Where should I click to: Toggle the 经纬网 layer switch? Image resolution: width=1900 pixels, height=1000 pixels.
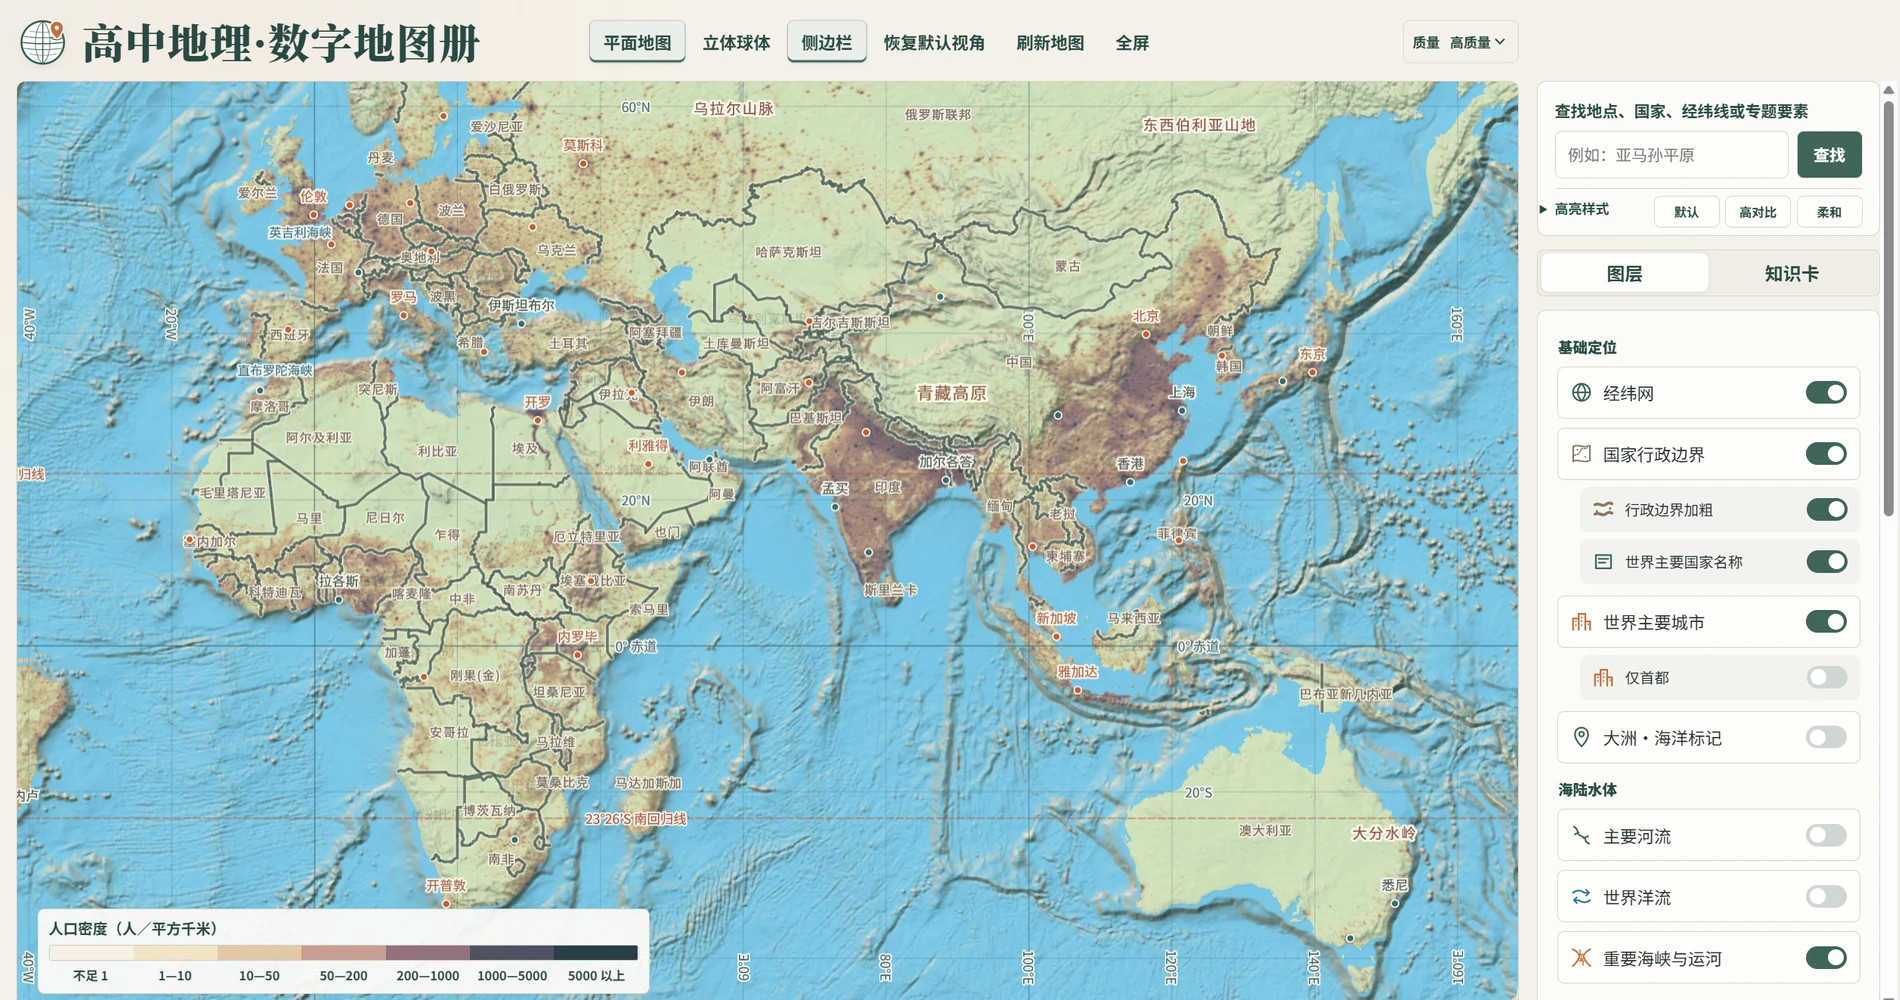(1826, 393)
